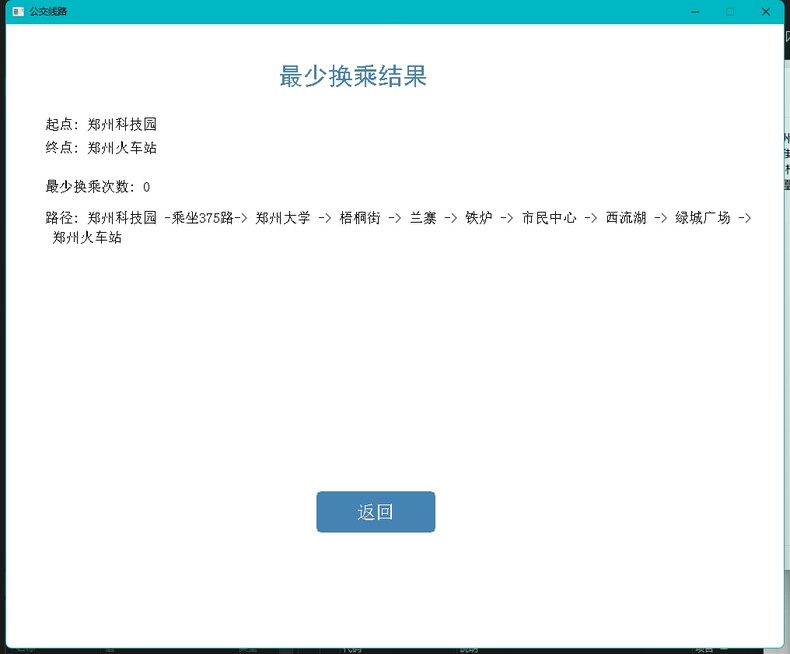Close the 公交线路 window

(x=765, y=12)
